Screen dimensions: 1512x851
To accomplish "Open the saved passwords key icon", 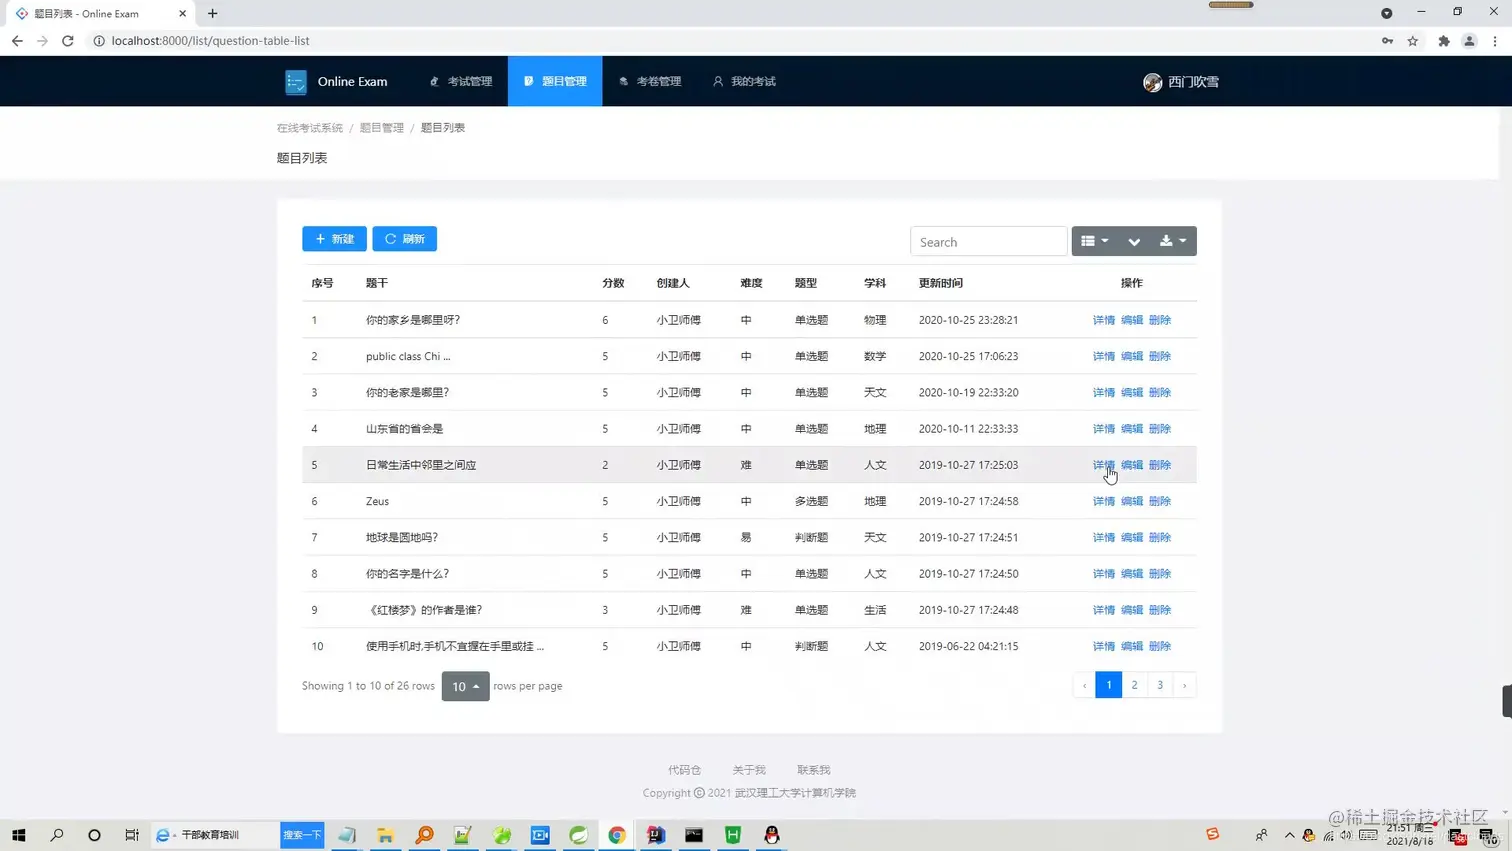I will pyautogui.click(x=1387, y=41).
